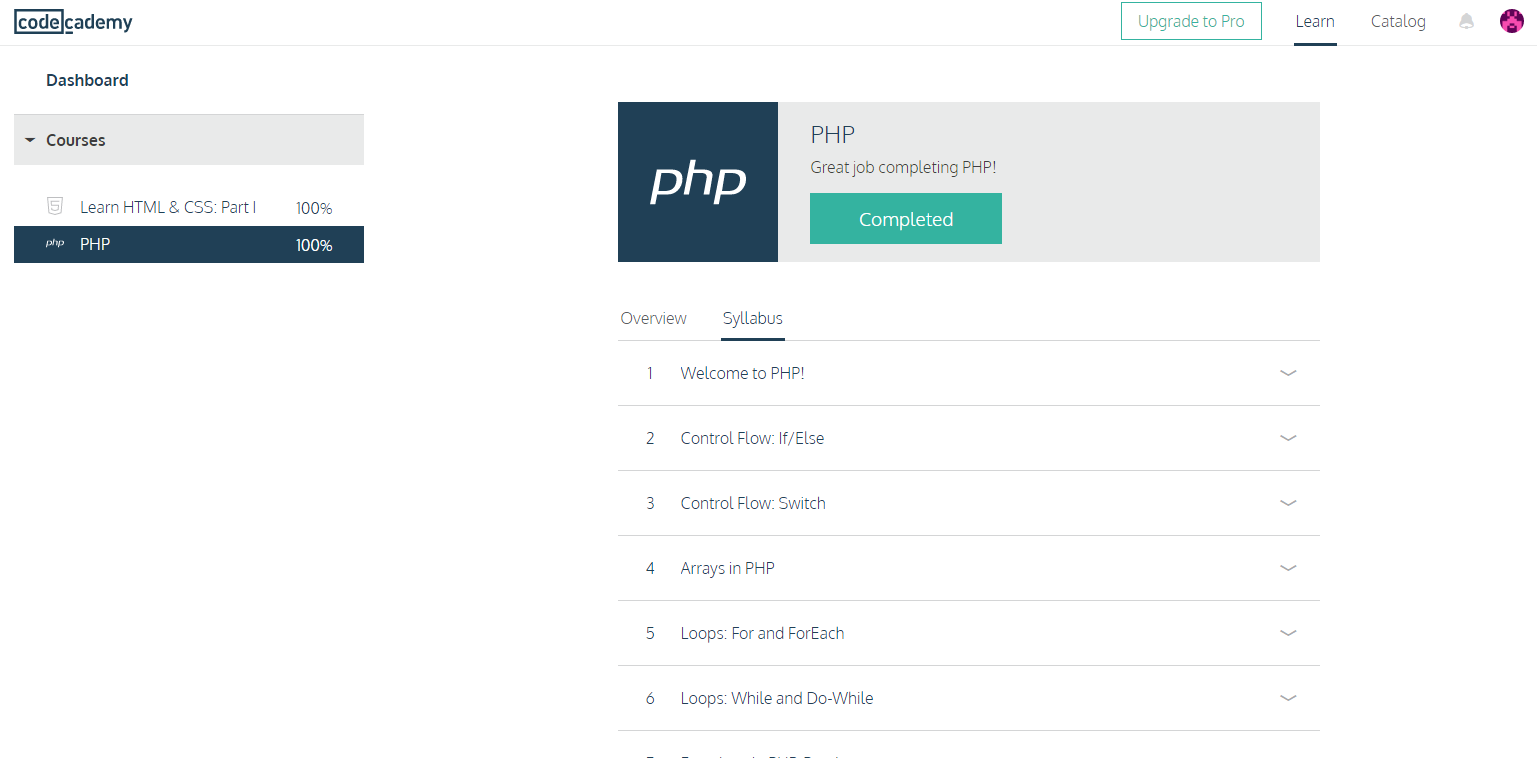Click lesson number 1 in syllabus
Image resolution: width=1537 pixels, height=758 pixels.
[x=650, y=373]
